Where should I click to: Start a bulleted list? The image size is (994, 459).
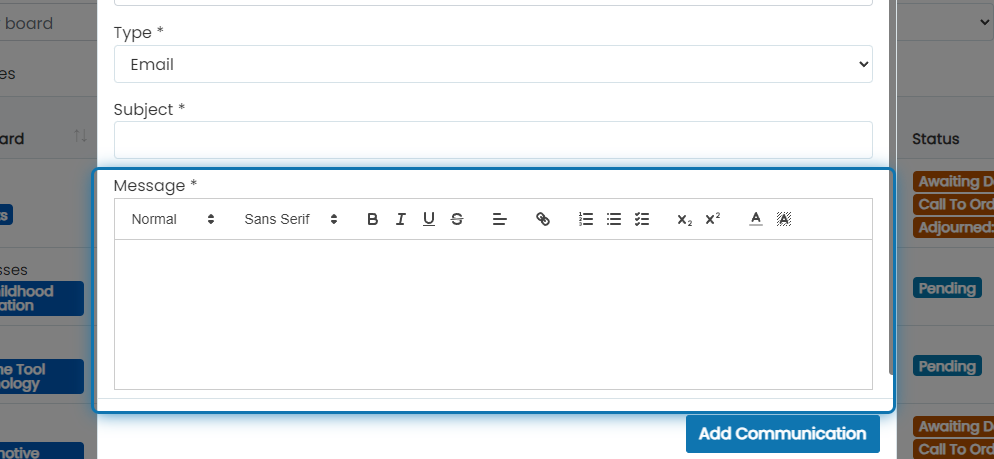[x=614, y=219]
